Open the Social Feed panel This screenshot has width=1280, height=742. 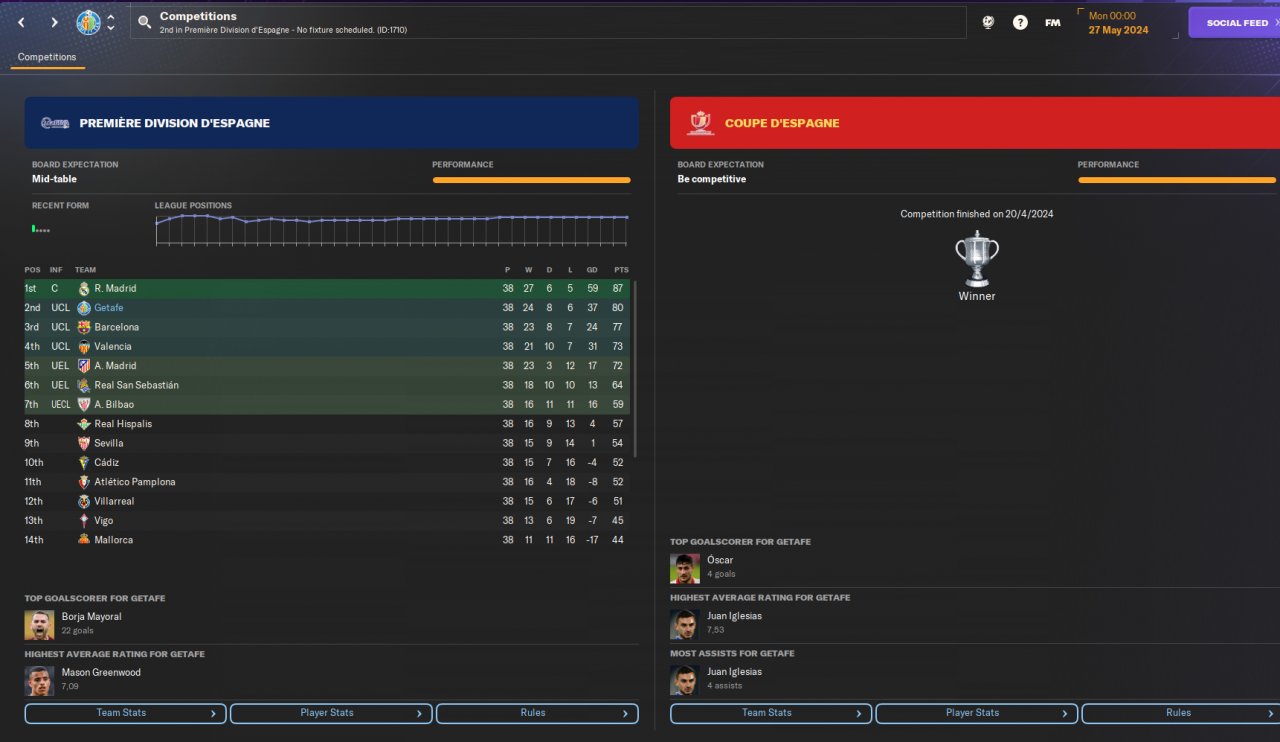click(x=1234, y=23)
